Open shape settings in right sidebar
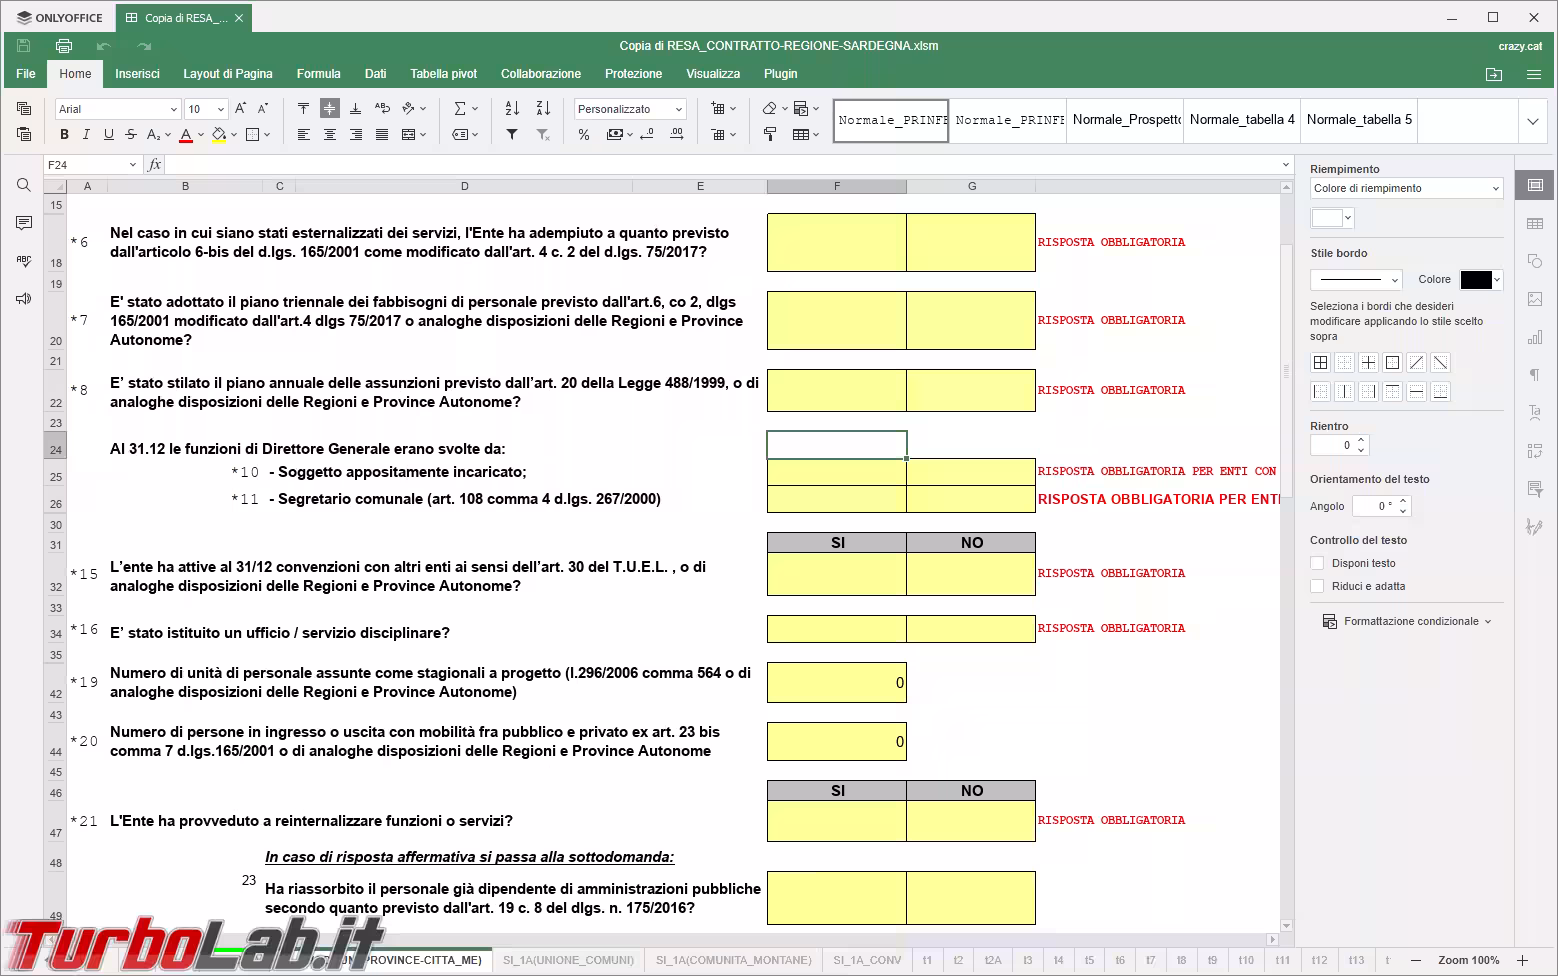Viewport: 1558px width, 976px height. [1535, 261]
